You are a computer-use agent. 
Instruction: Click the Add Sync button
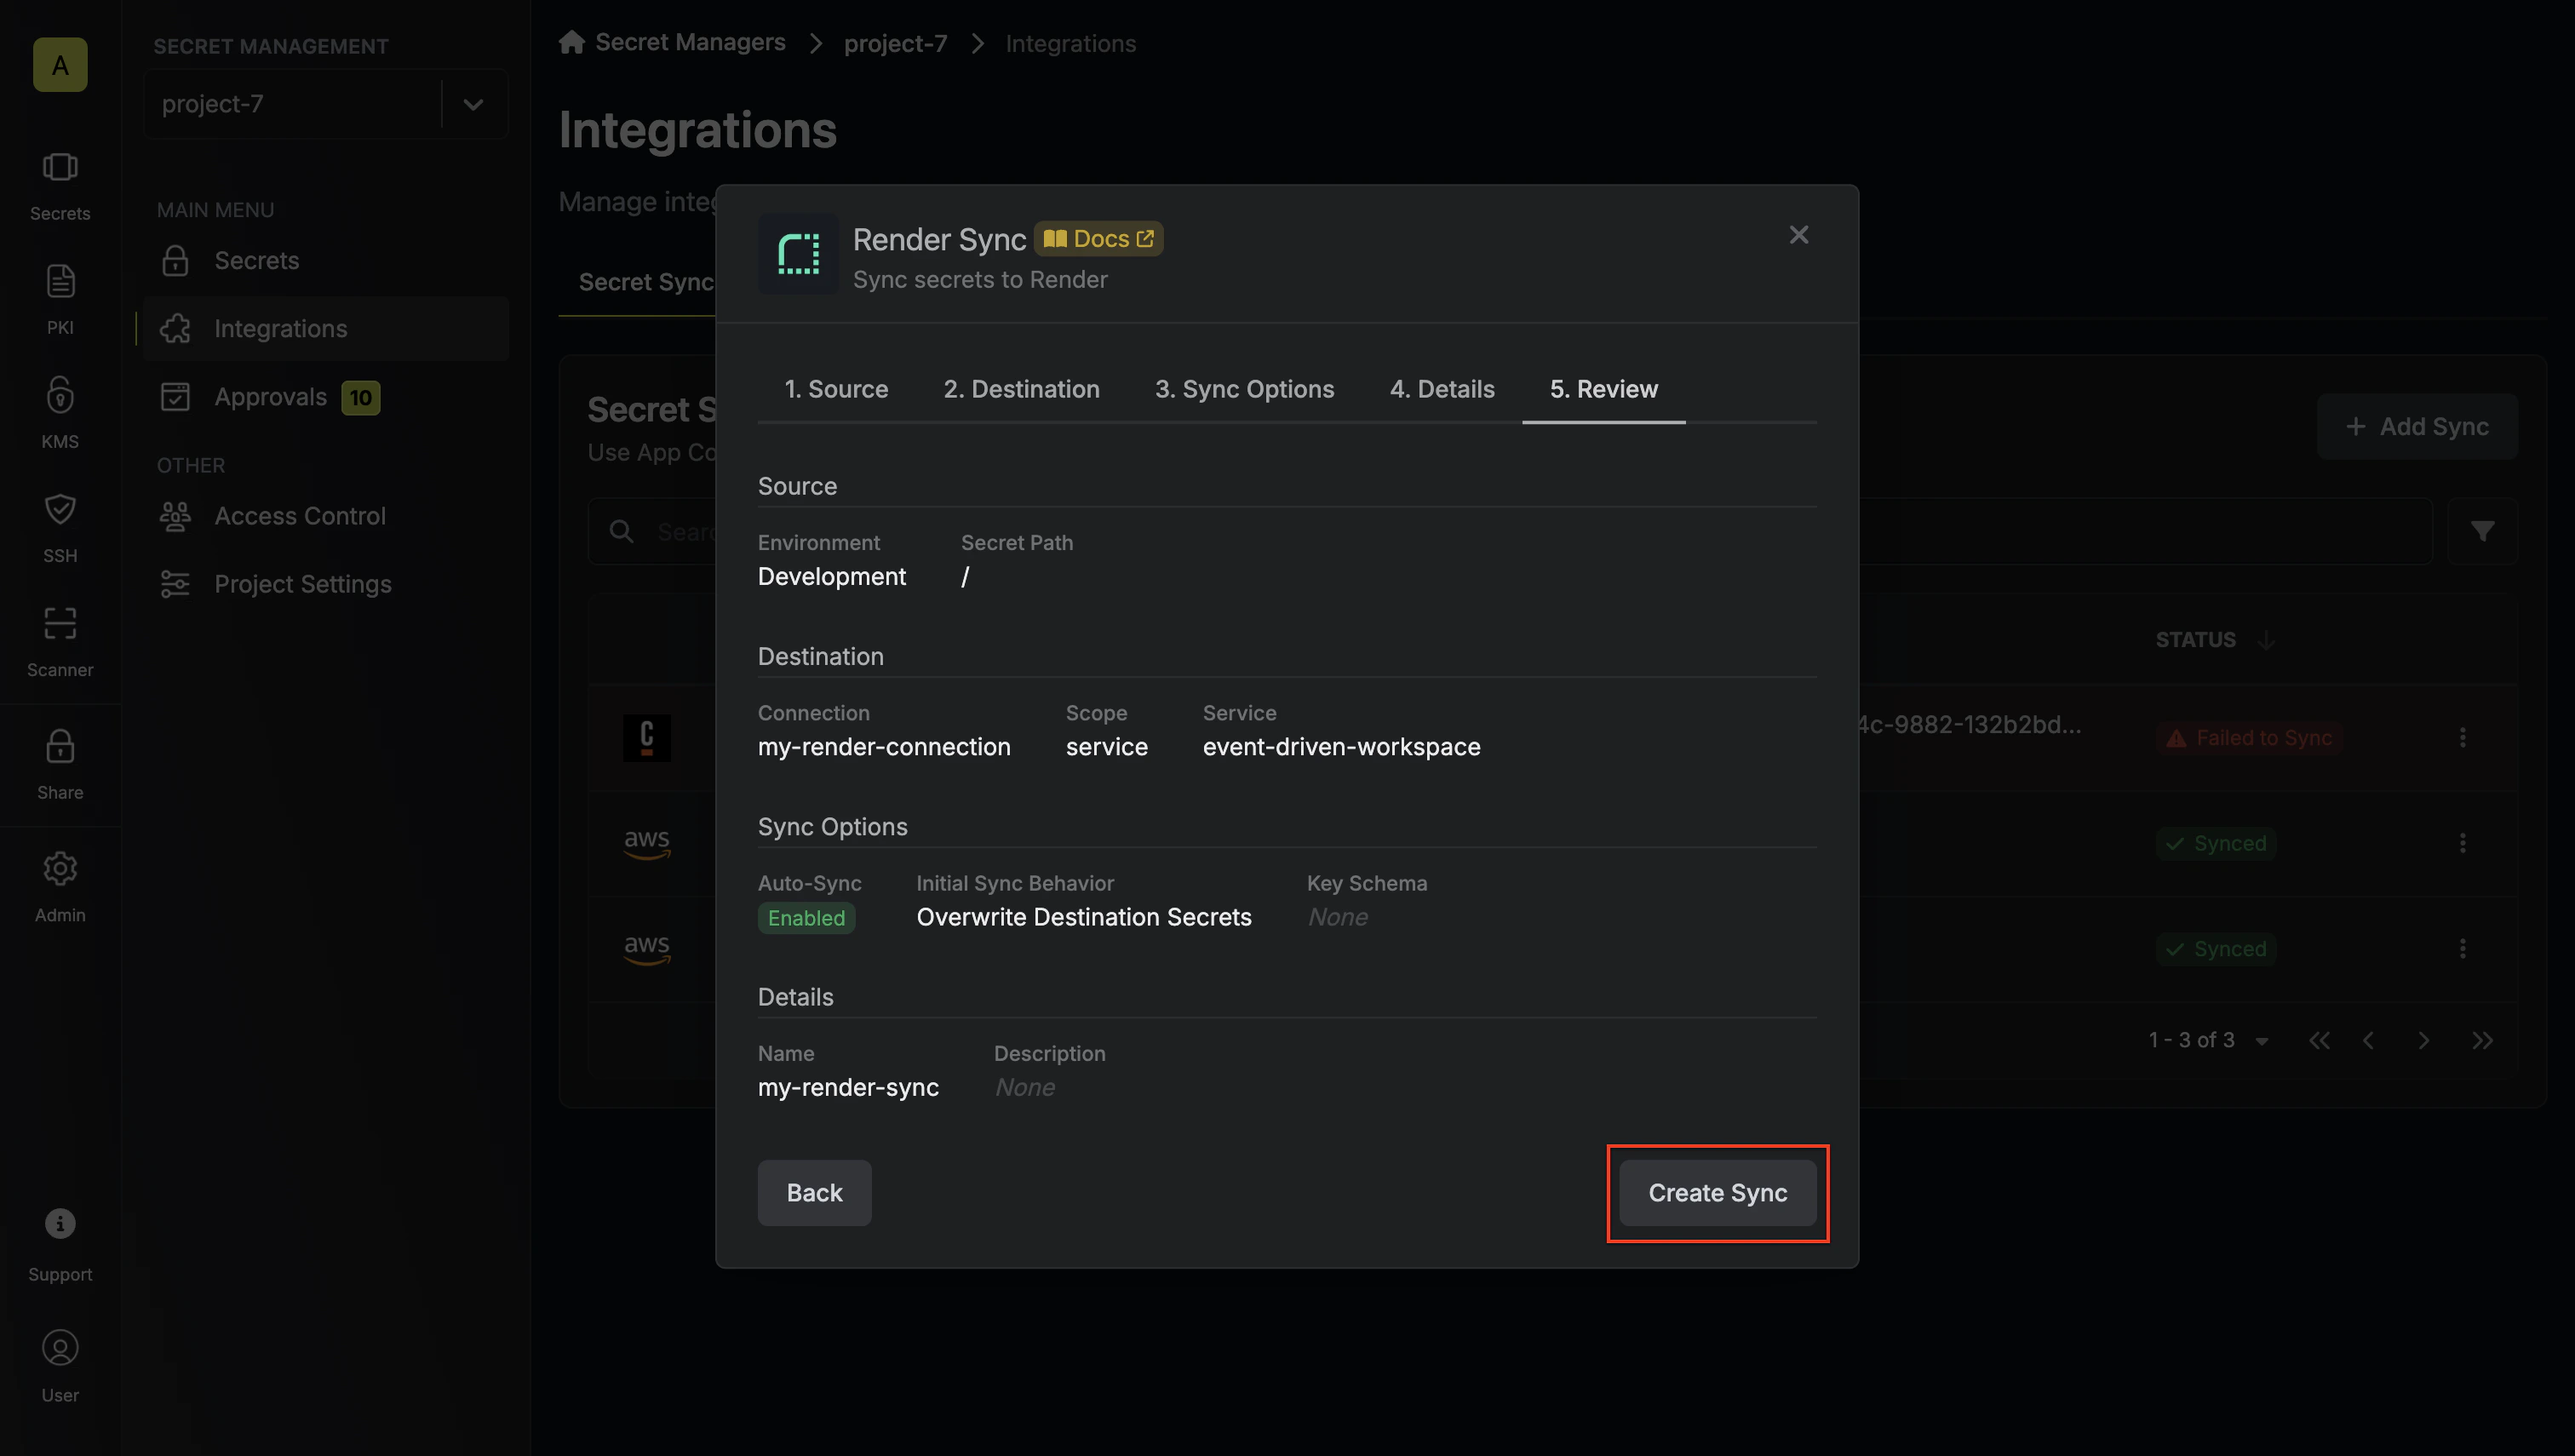point(2417,427)
